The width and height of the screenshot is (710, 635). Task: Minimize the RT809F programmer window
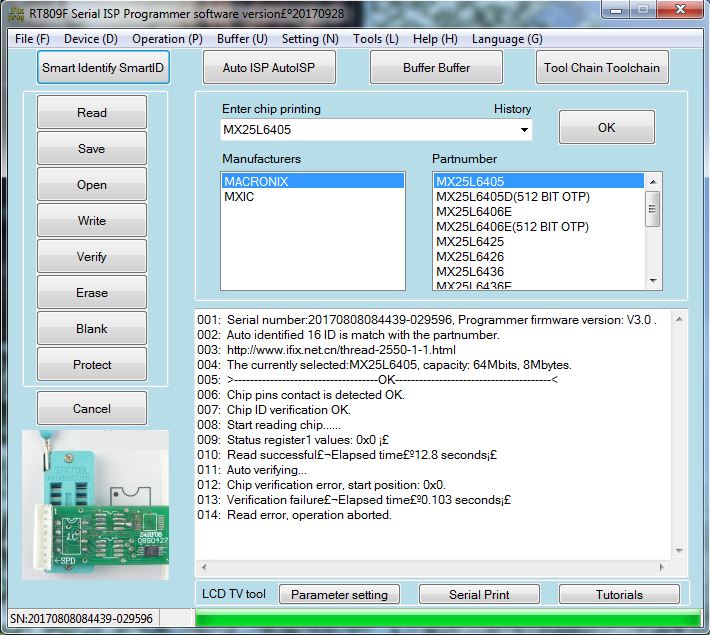(616, 10)
